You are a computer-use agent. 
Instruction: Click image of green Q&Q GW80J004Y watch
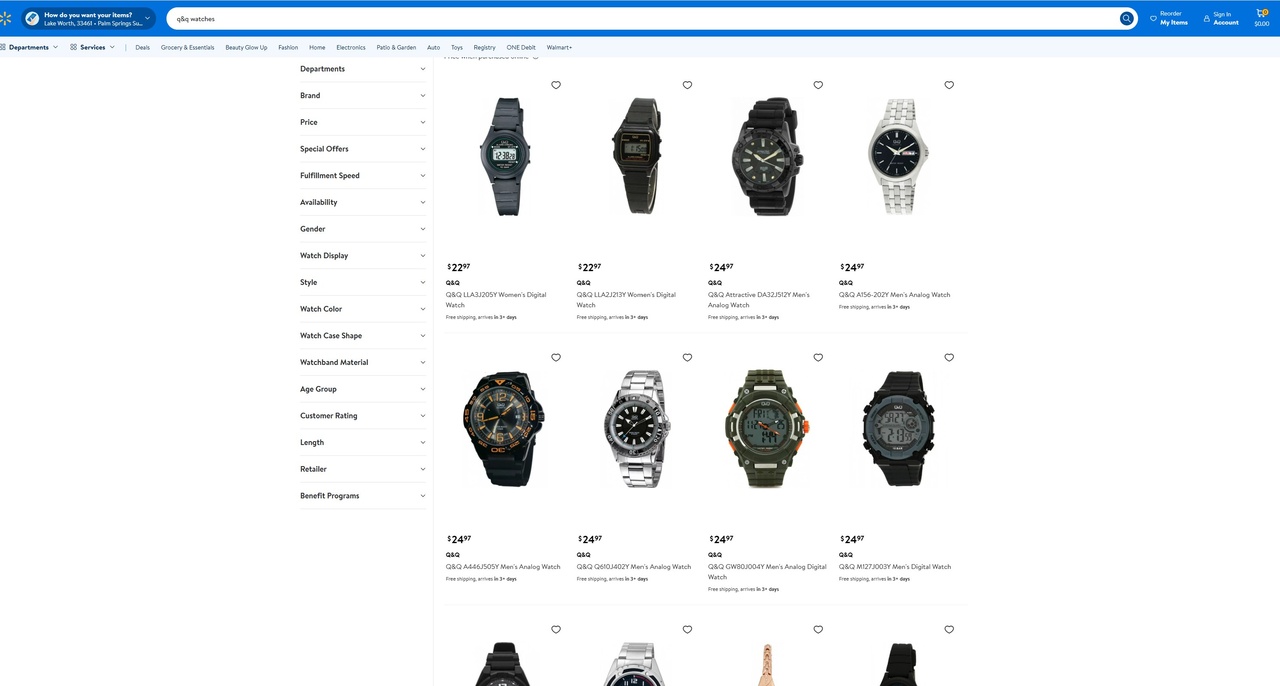tap(767, 429)
